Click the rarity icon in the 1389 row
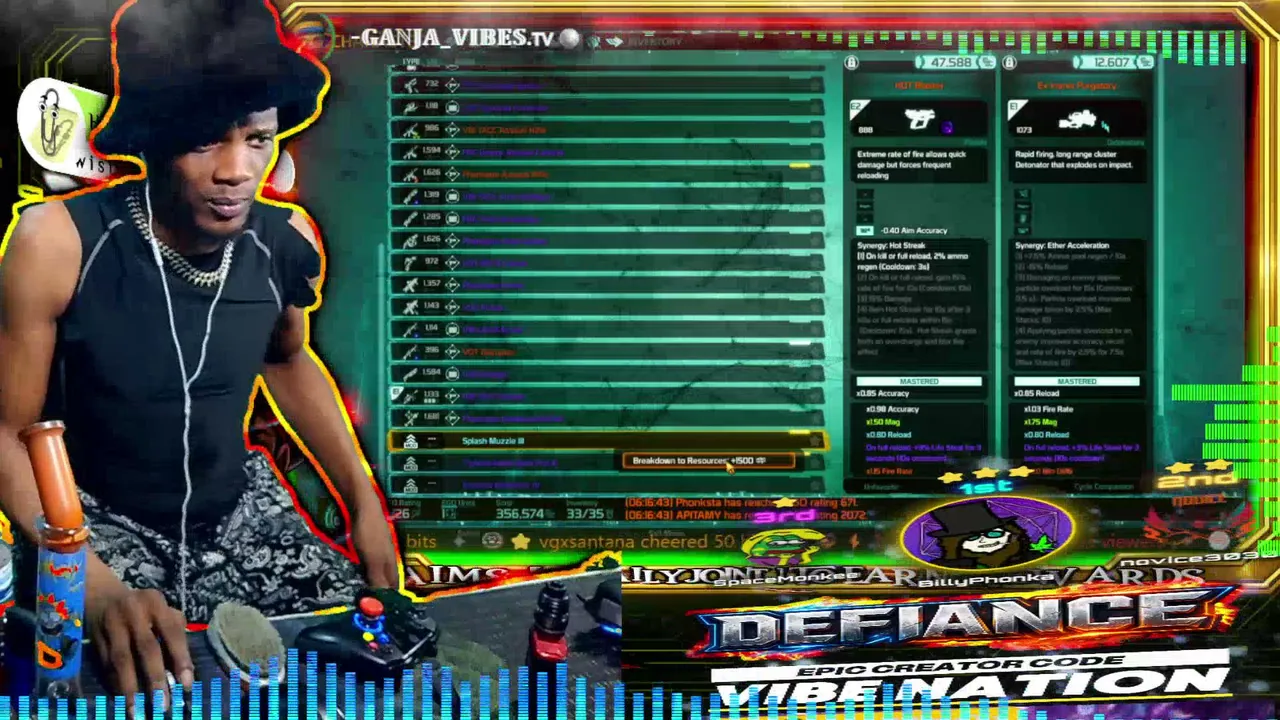The image size is (1280, 720). point(452,196)
